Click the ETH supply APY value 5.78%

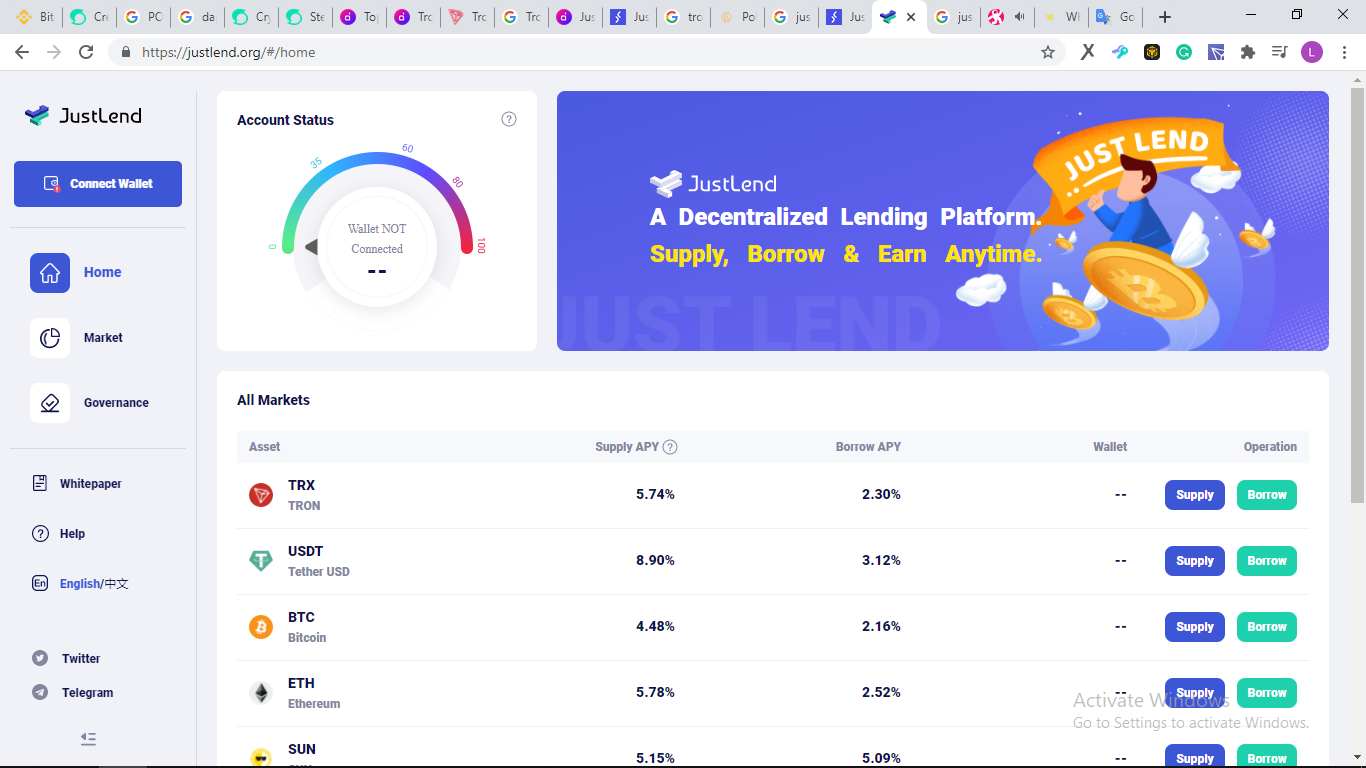[655, 693]
